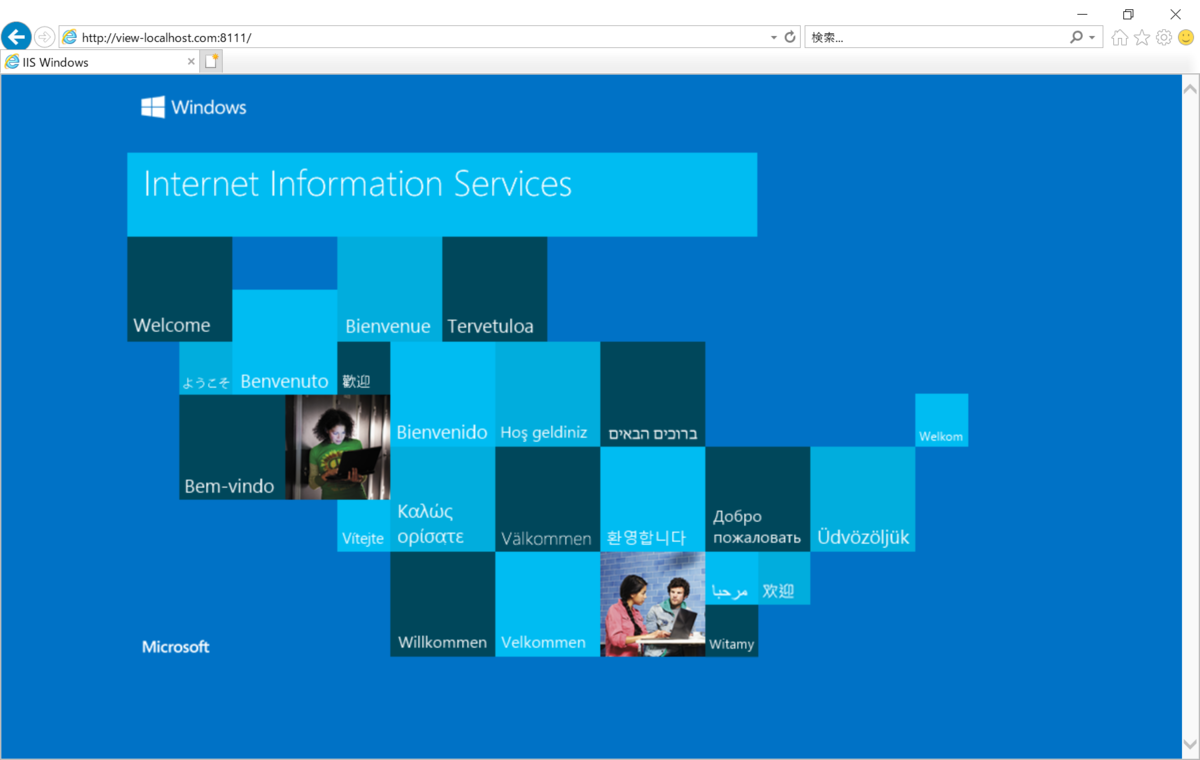Click the Microsoft logo text

(176, 647)
